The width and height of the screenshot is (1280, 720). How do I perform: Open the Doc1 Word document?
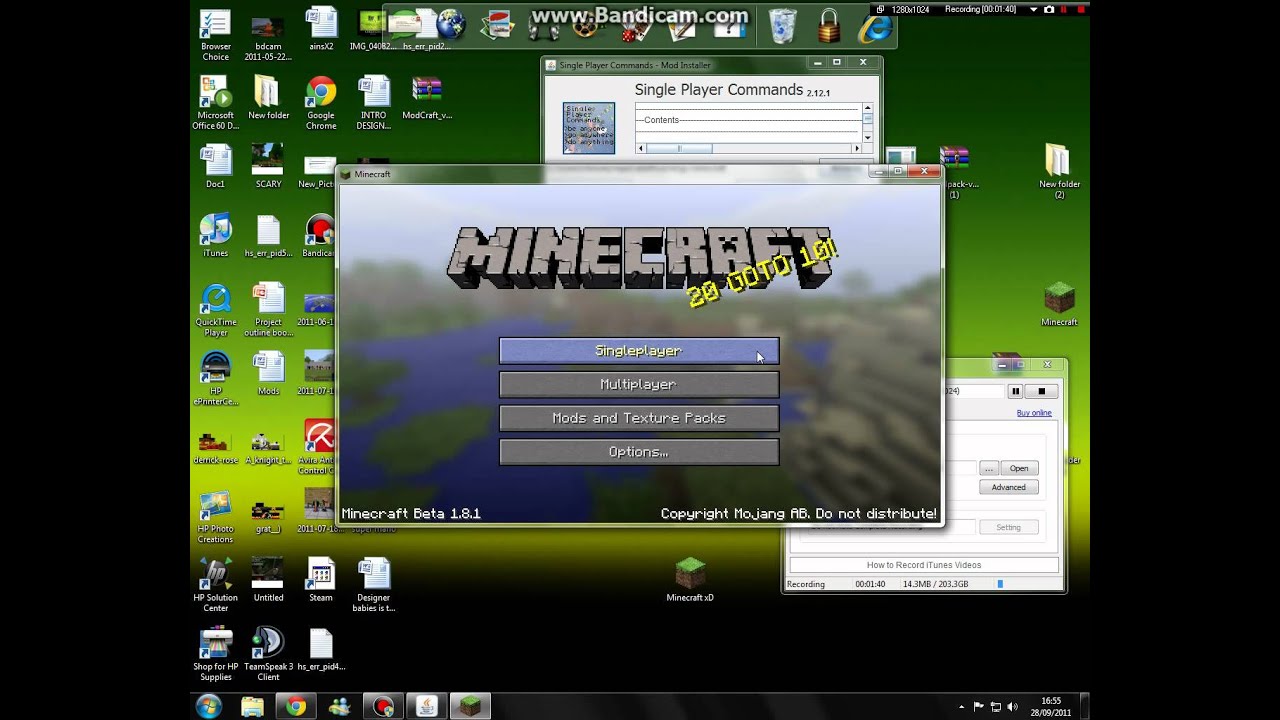[x=216, y=167]
